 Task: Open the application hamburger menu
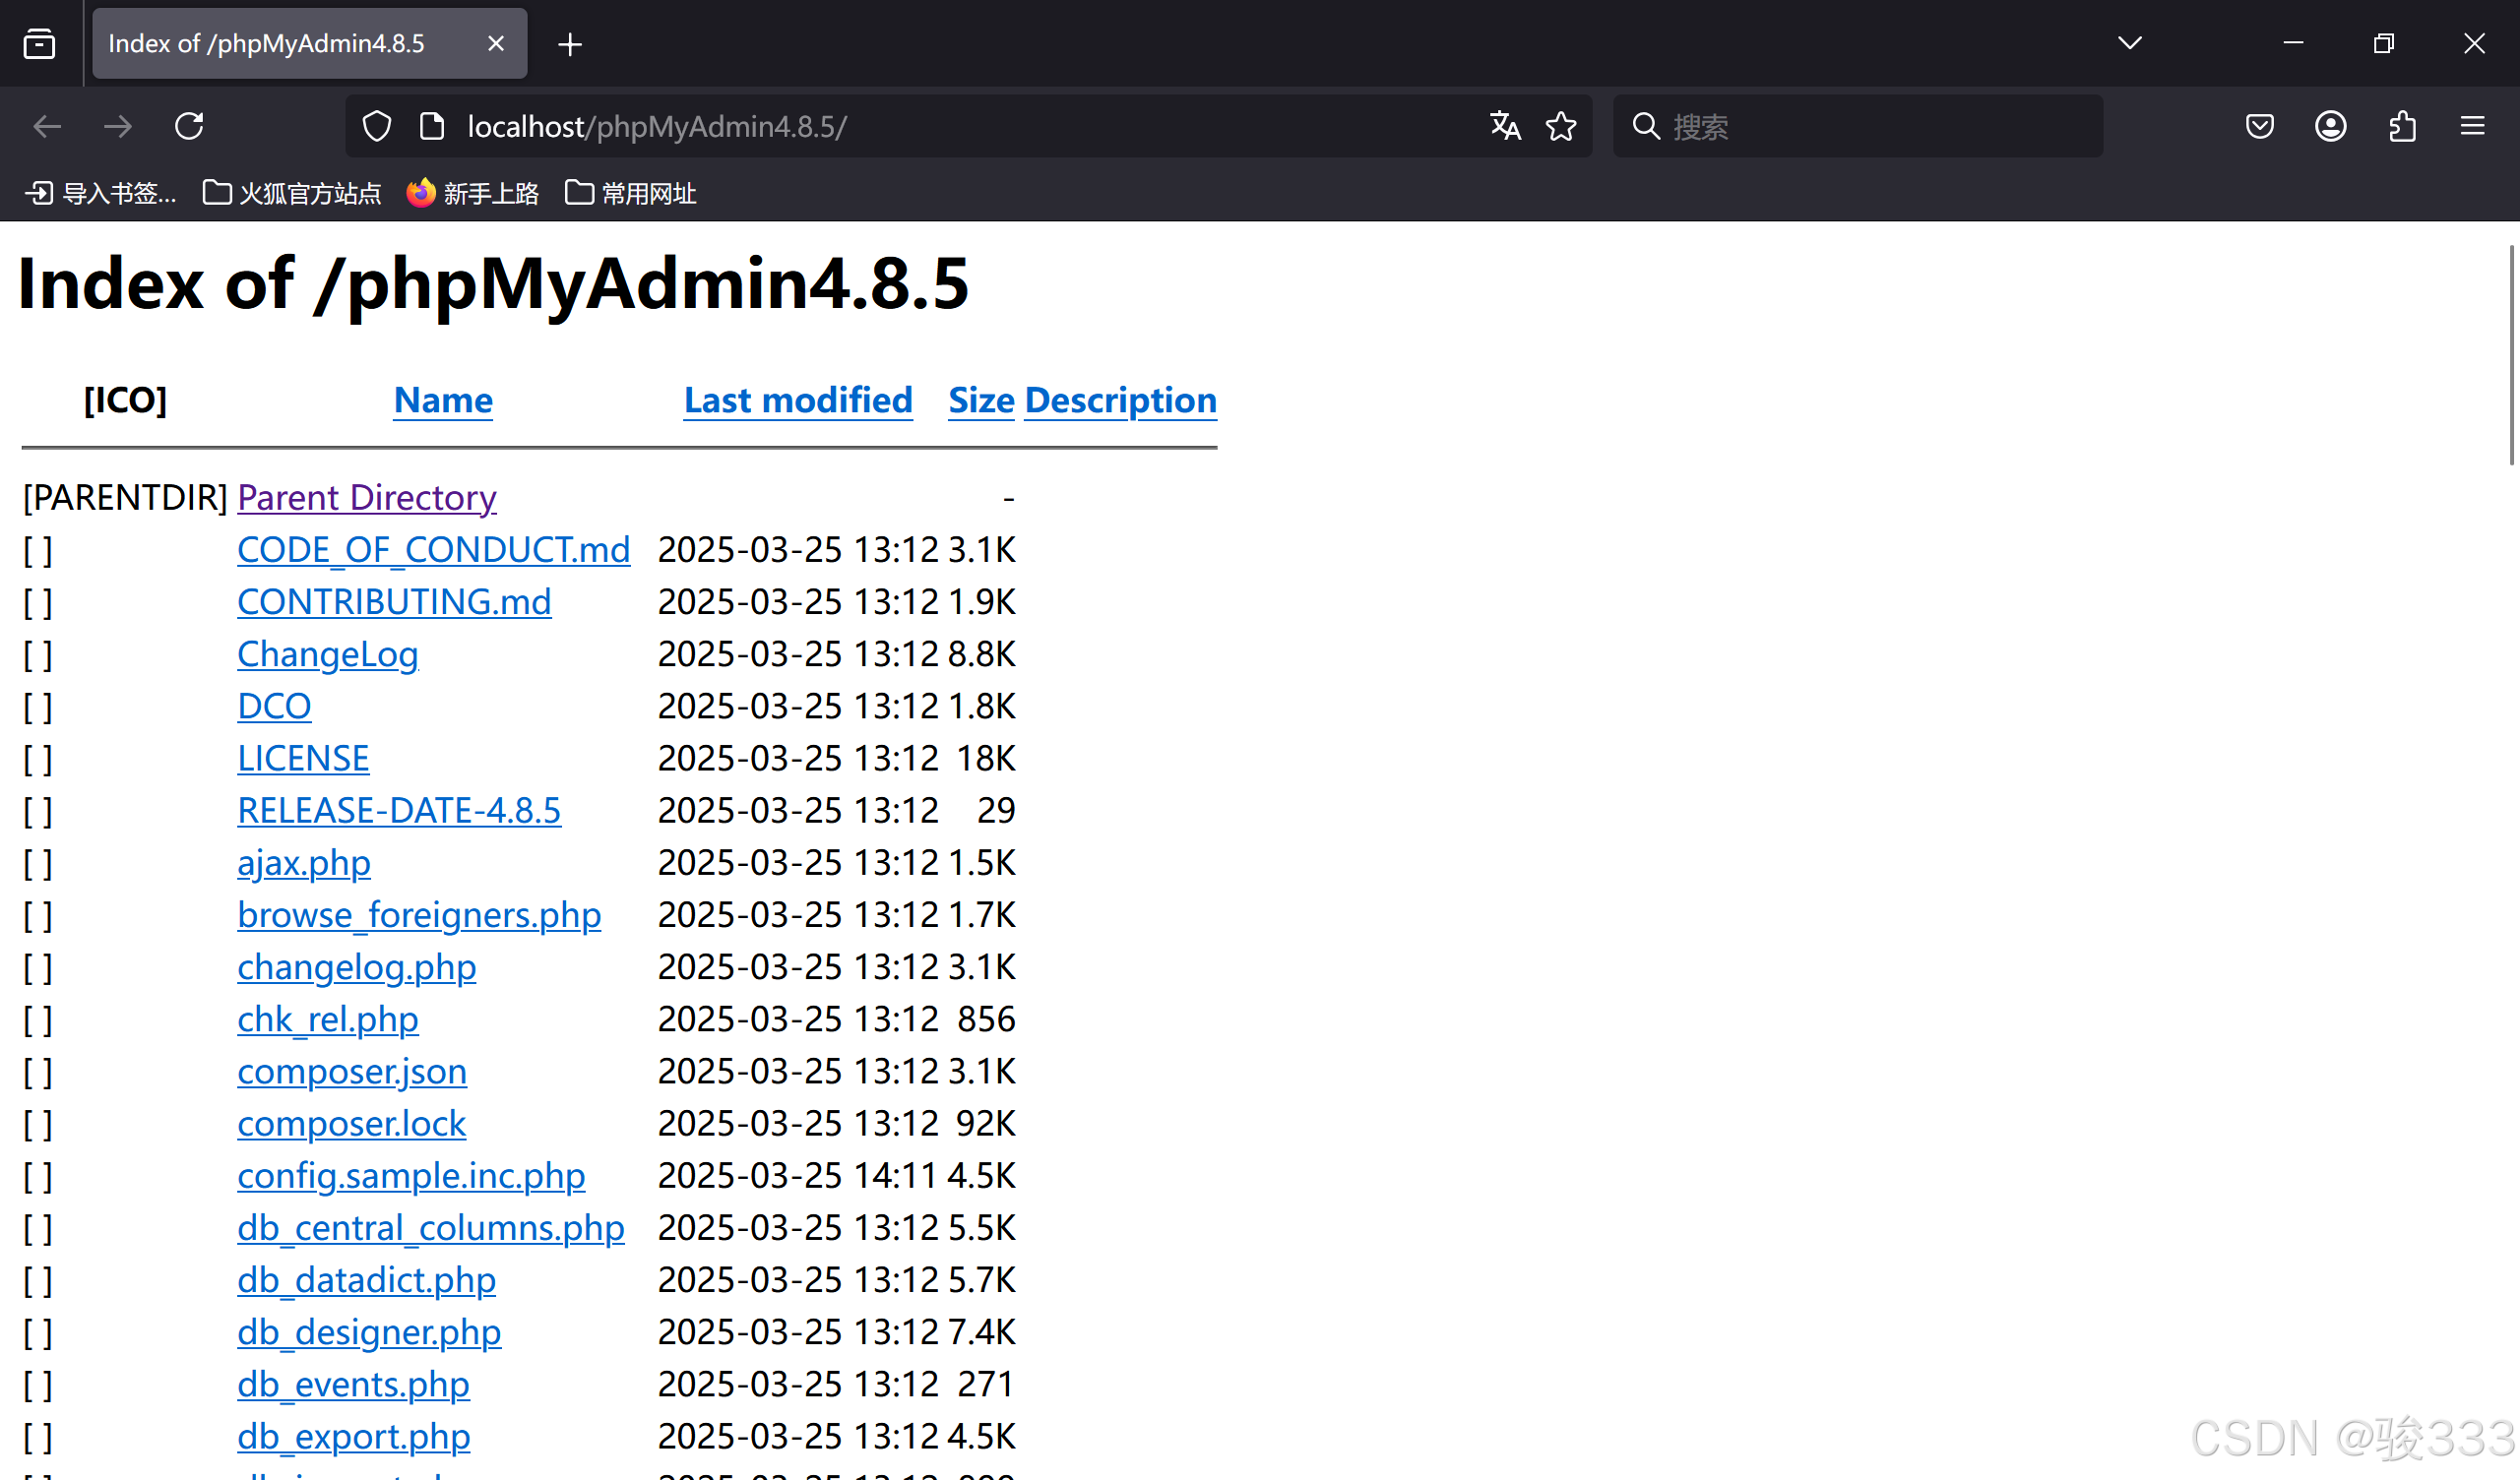click(2473, 126)
